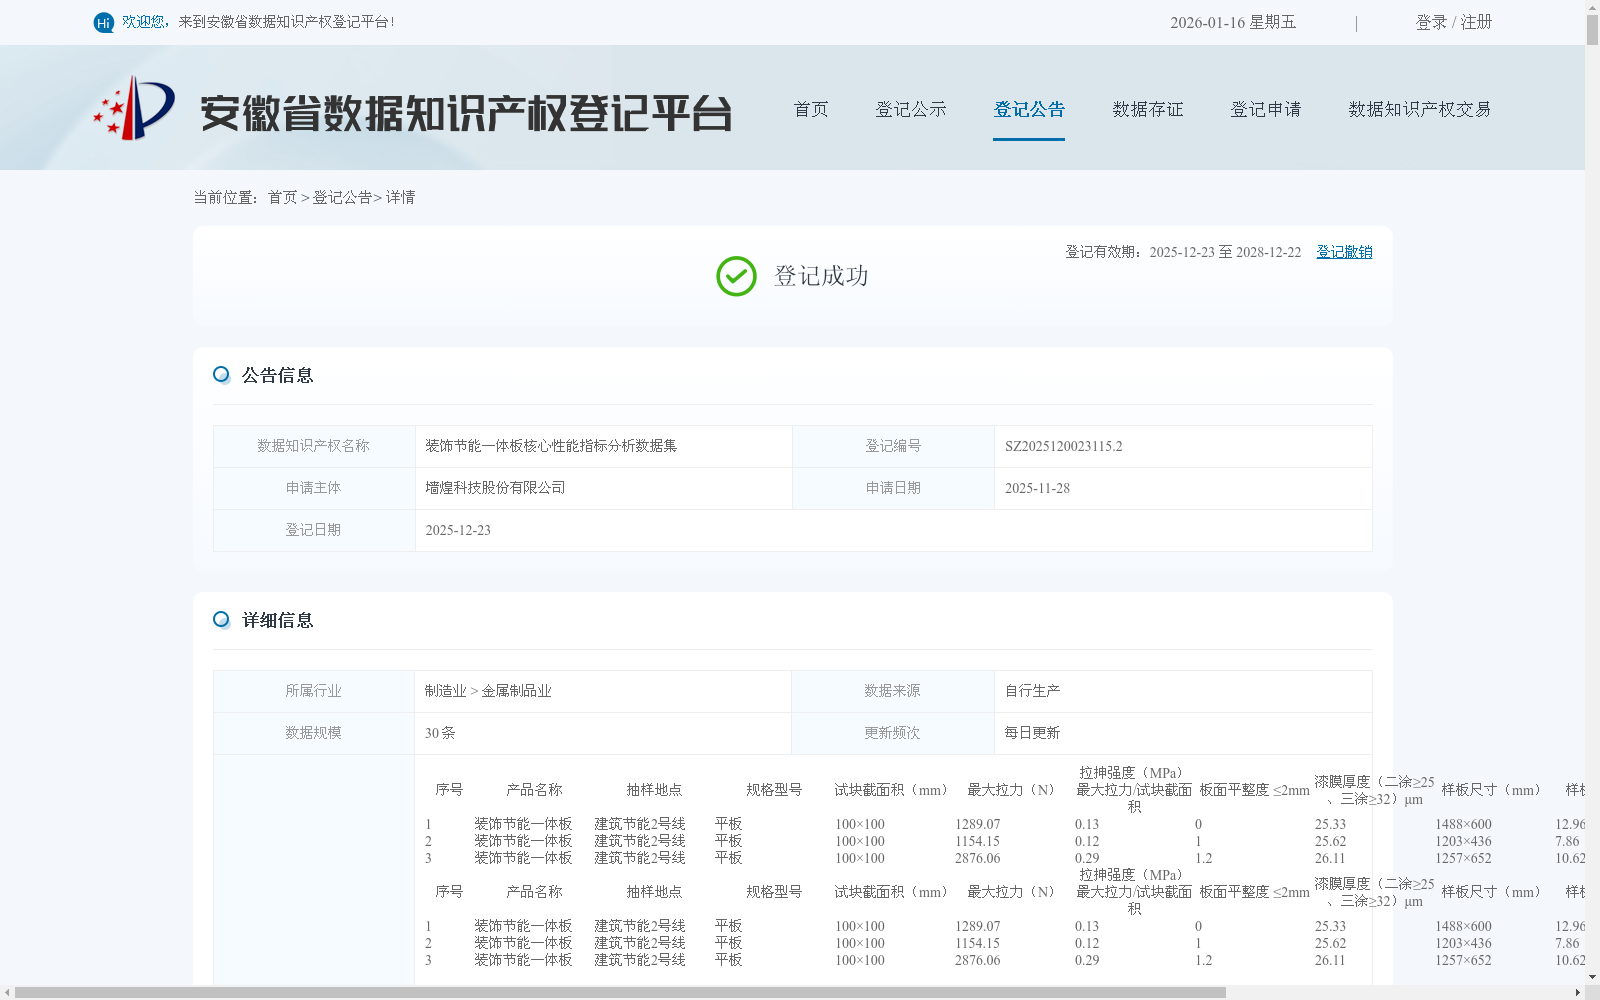The height and width of the screenshot is (1000, 1600).
Task: Click the 公告信息 section bullet icon
Action: coord(221,375)
